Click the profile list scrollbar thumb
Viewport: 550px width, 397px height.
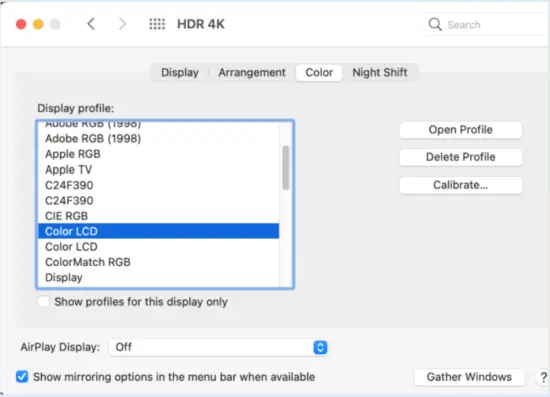(x=286, y=168)
